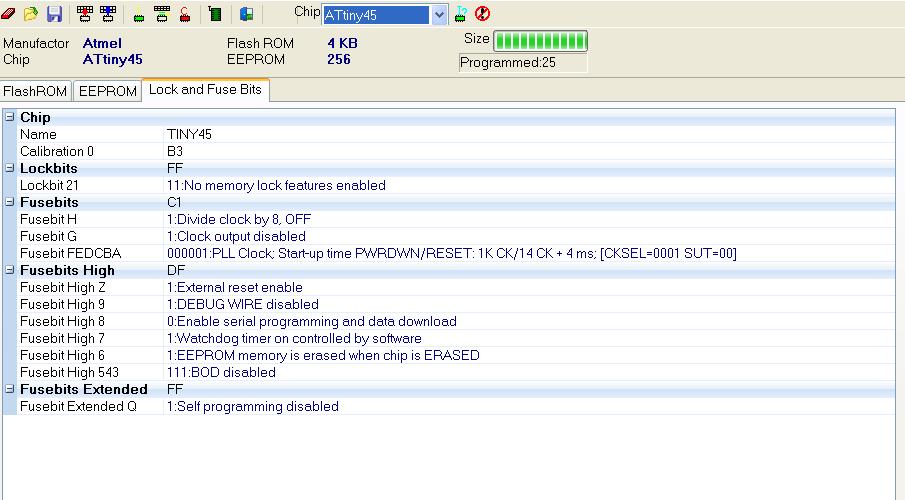Screen dimensions: 905x500
Task: Collapse the Chip section in the tree
Action: coord(10,117)
